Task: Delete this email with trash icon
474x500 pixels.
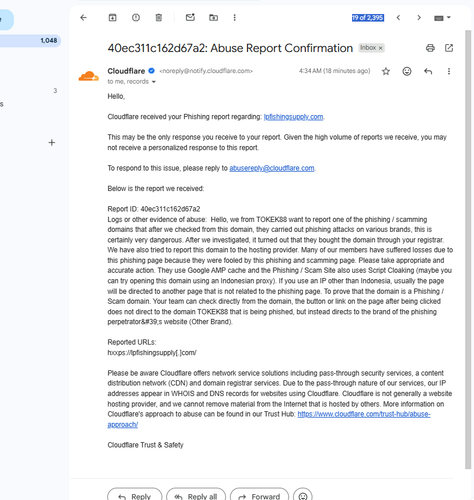Action: point(159,18)
